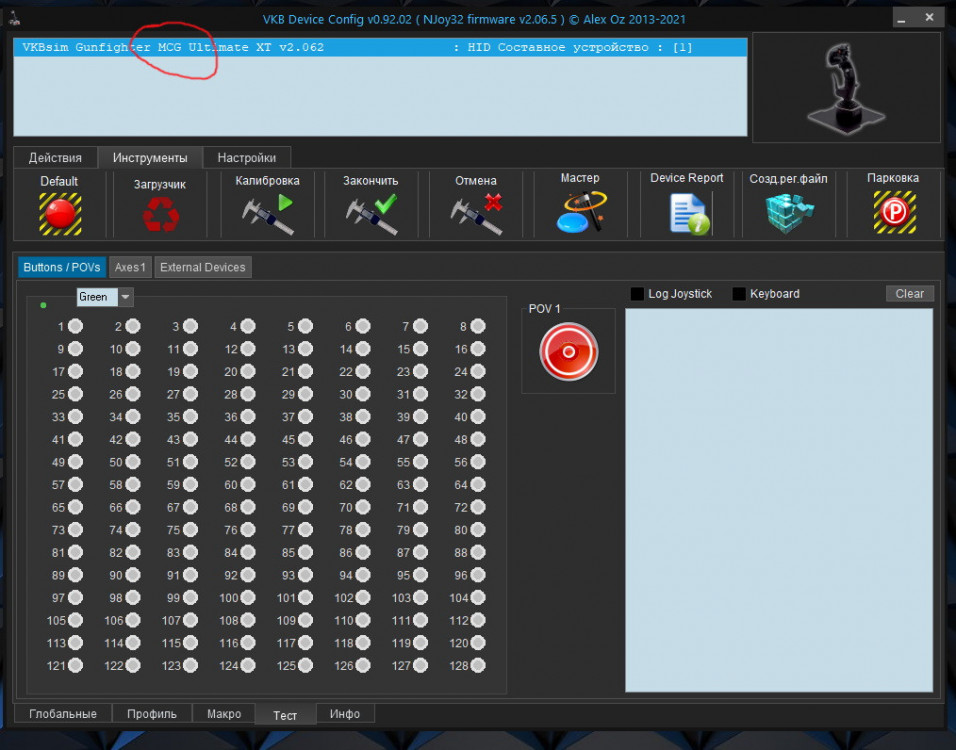Click the red Default reset icon
The width and height of the screenshot is (956, 750).
click(60, 213)
